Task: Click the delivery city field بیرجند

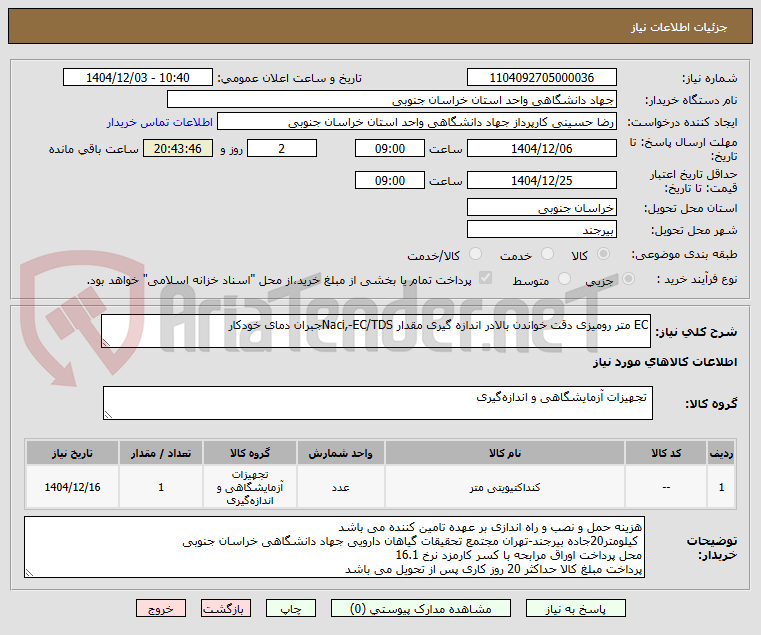Action: pos(542,230)
